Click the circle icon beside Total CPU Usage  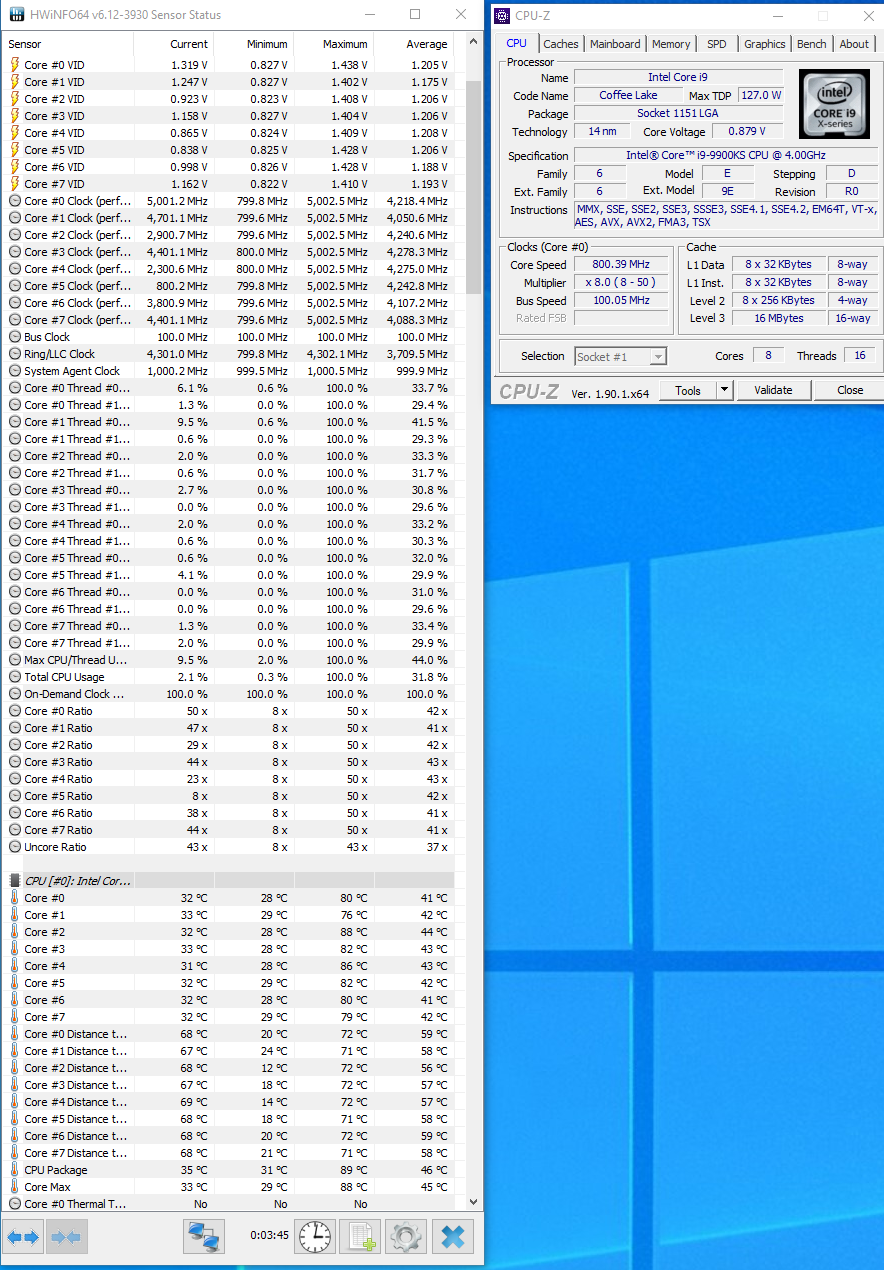(x=15, y=677)
